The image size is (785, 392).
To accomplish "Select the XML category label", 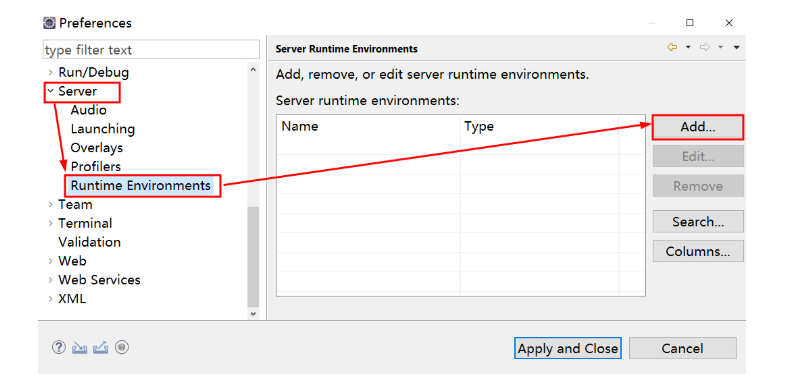I will point(72,299).
